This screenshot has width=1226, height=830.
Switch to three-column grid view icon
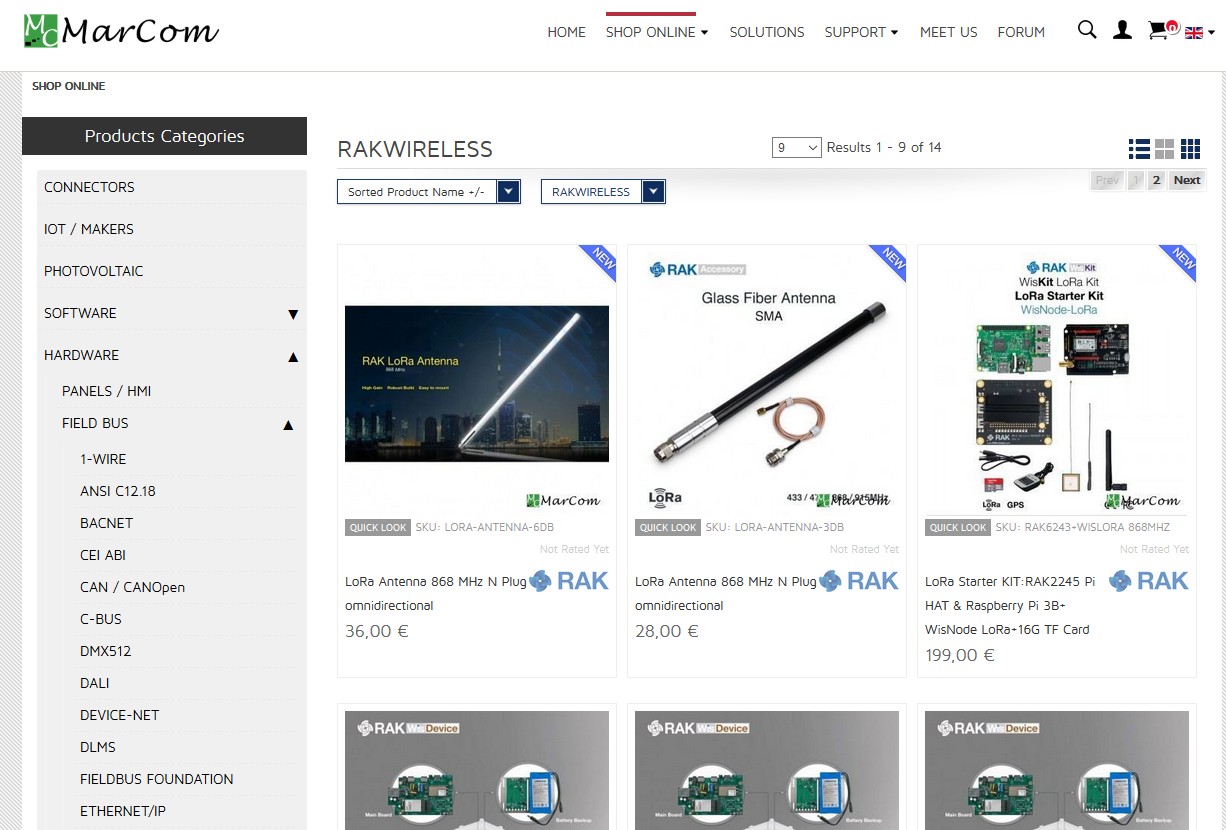[1190, 149]
